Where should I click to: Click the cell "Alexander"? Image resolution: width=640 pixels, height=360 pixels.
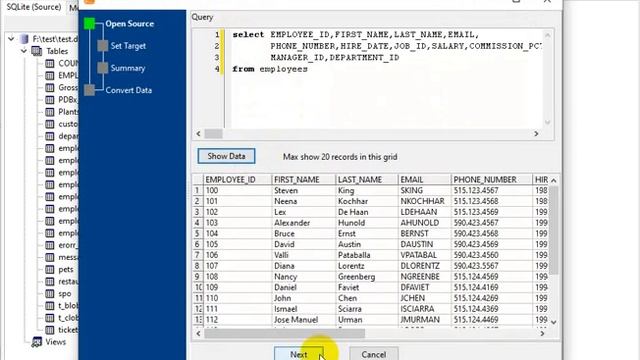click(x=304, y=223)
